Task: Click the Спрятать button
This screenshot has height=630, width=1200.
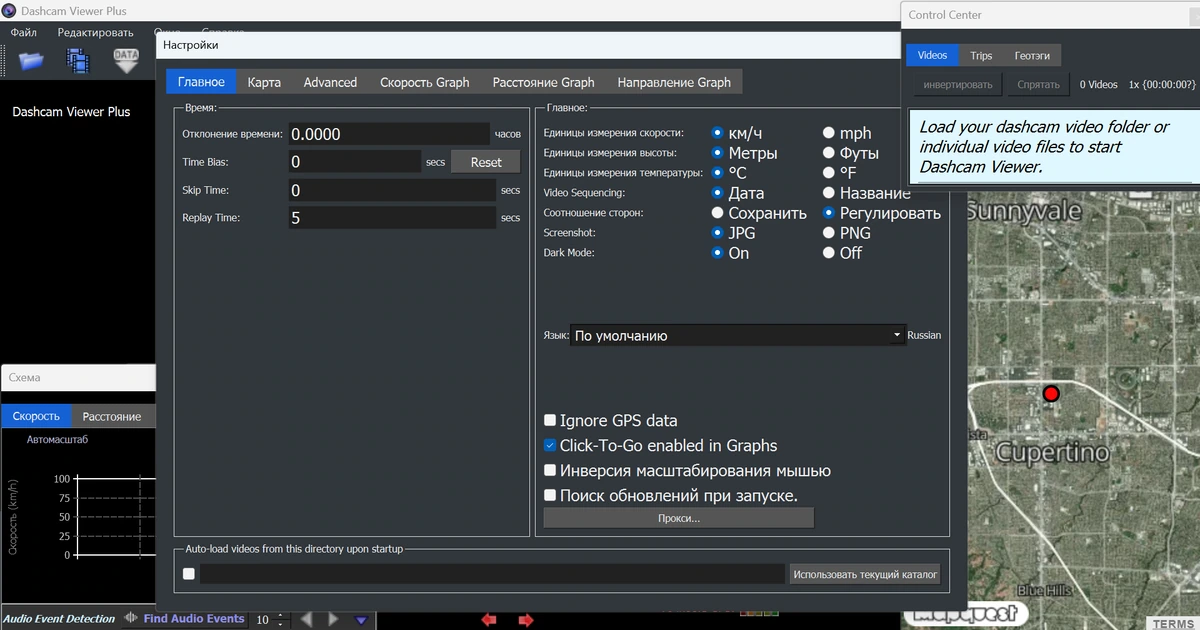Action: pyautogui.click(x=1038, y=85)
